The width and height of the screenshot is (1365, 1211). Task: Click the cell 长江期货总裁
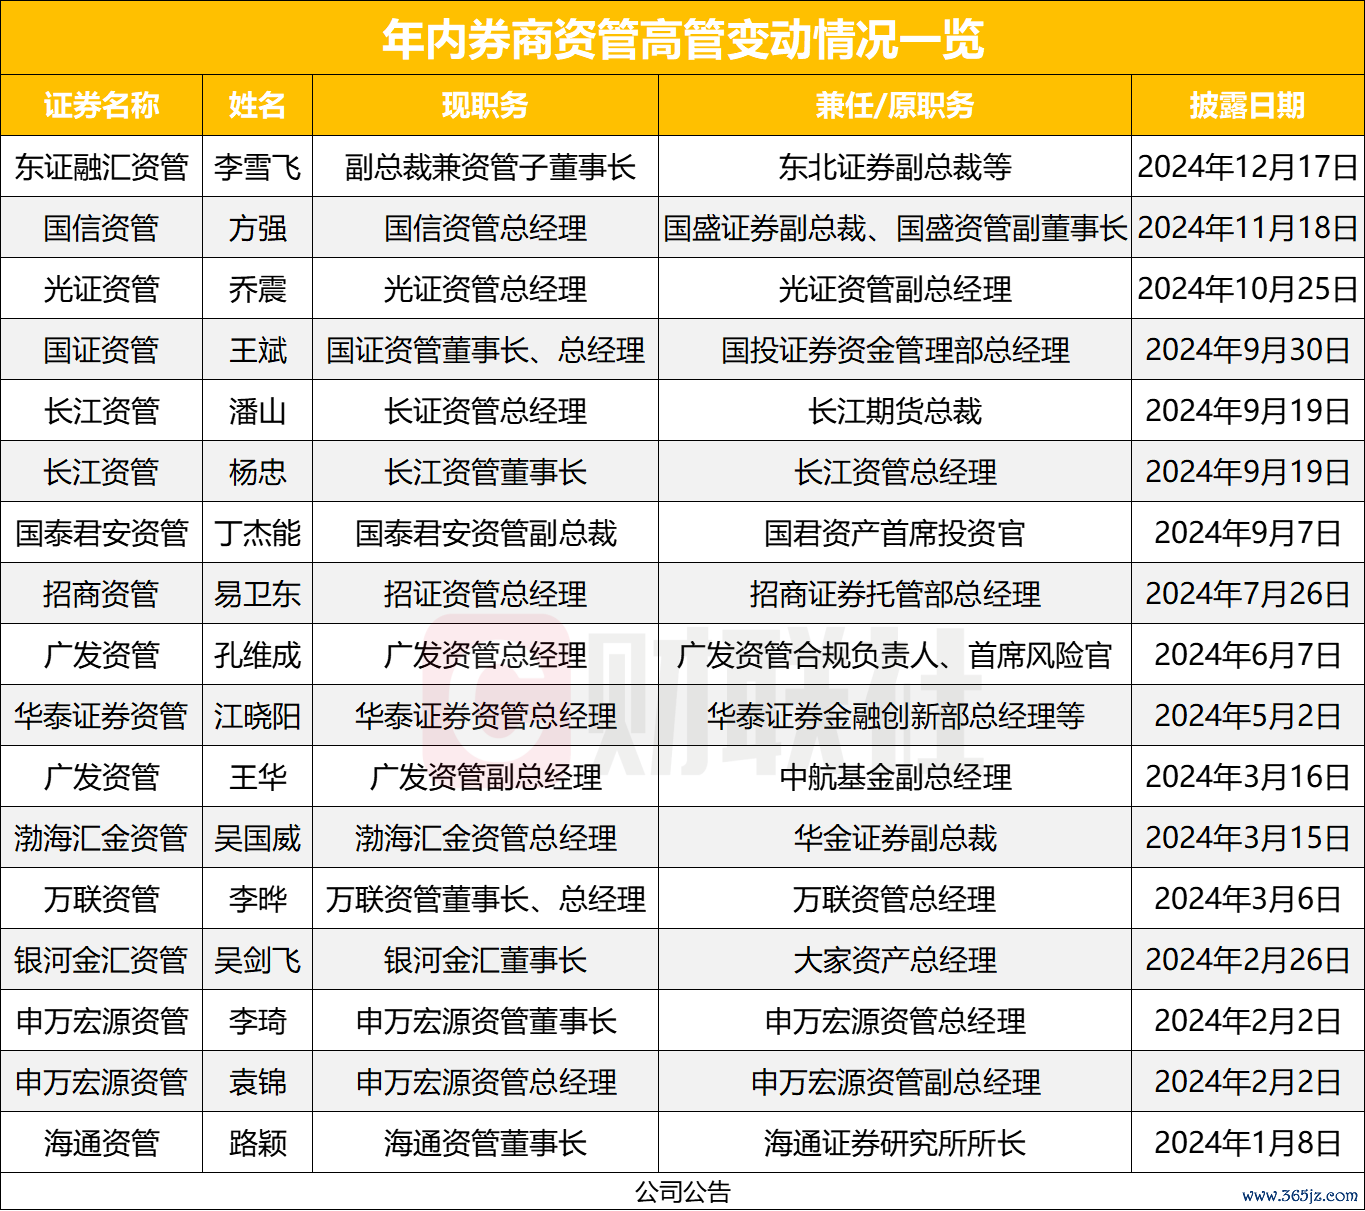point(895,411)
